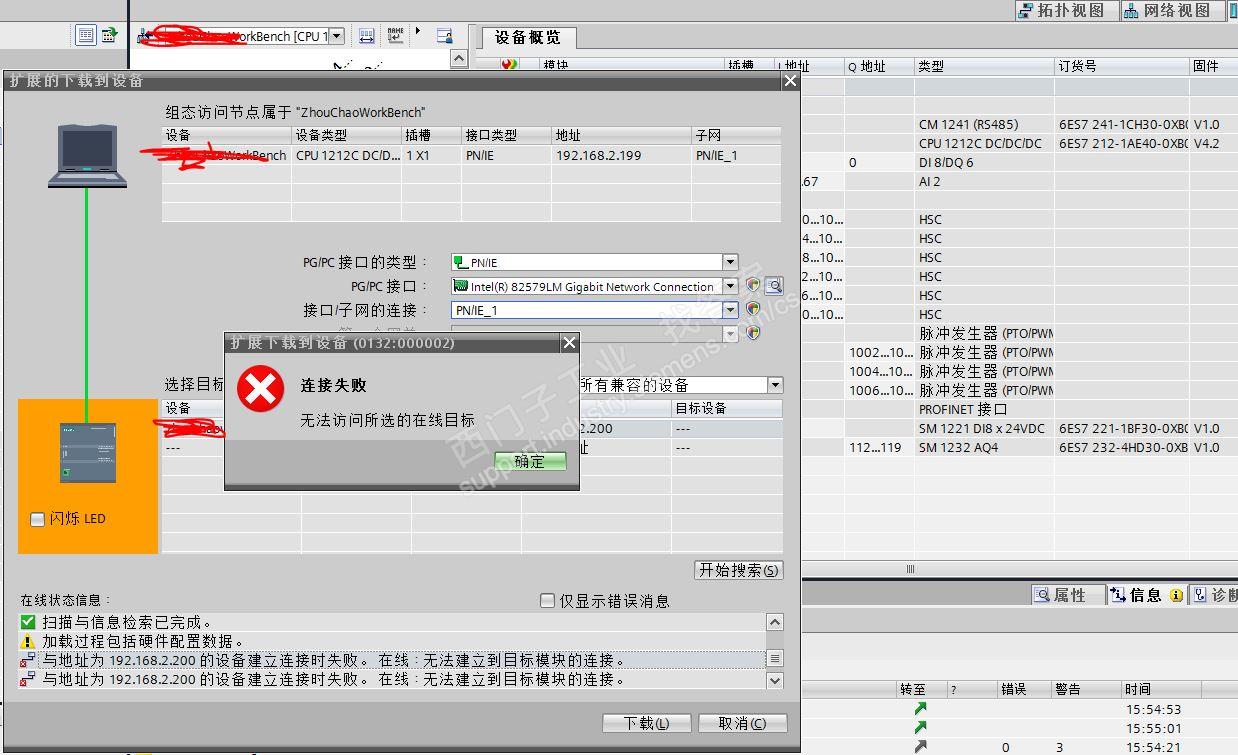Viewport: 1238px width, 755px height.
Task: Click the PLC device image in orange panel
Action: (x=87, y=453)
